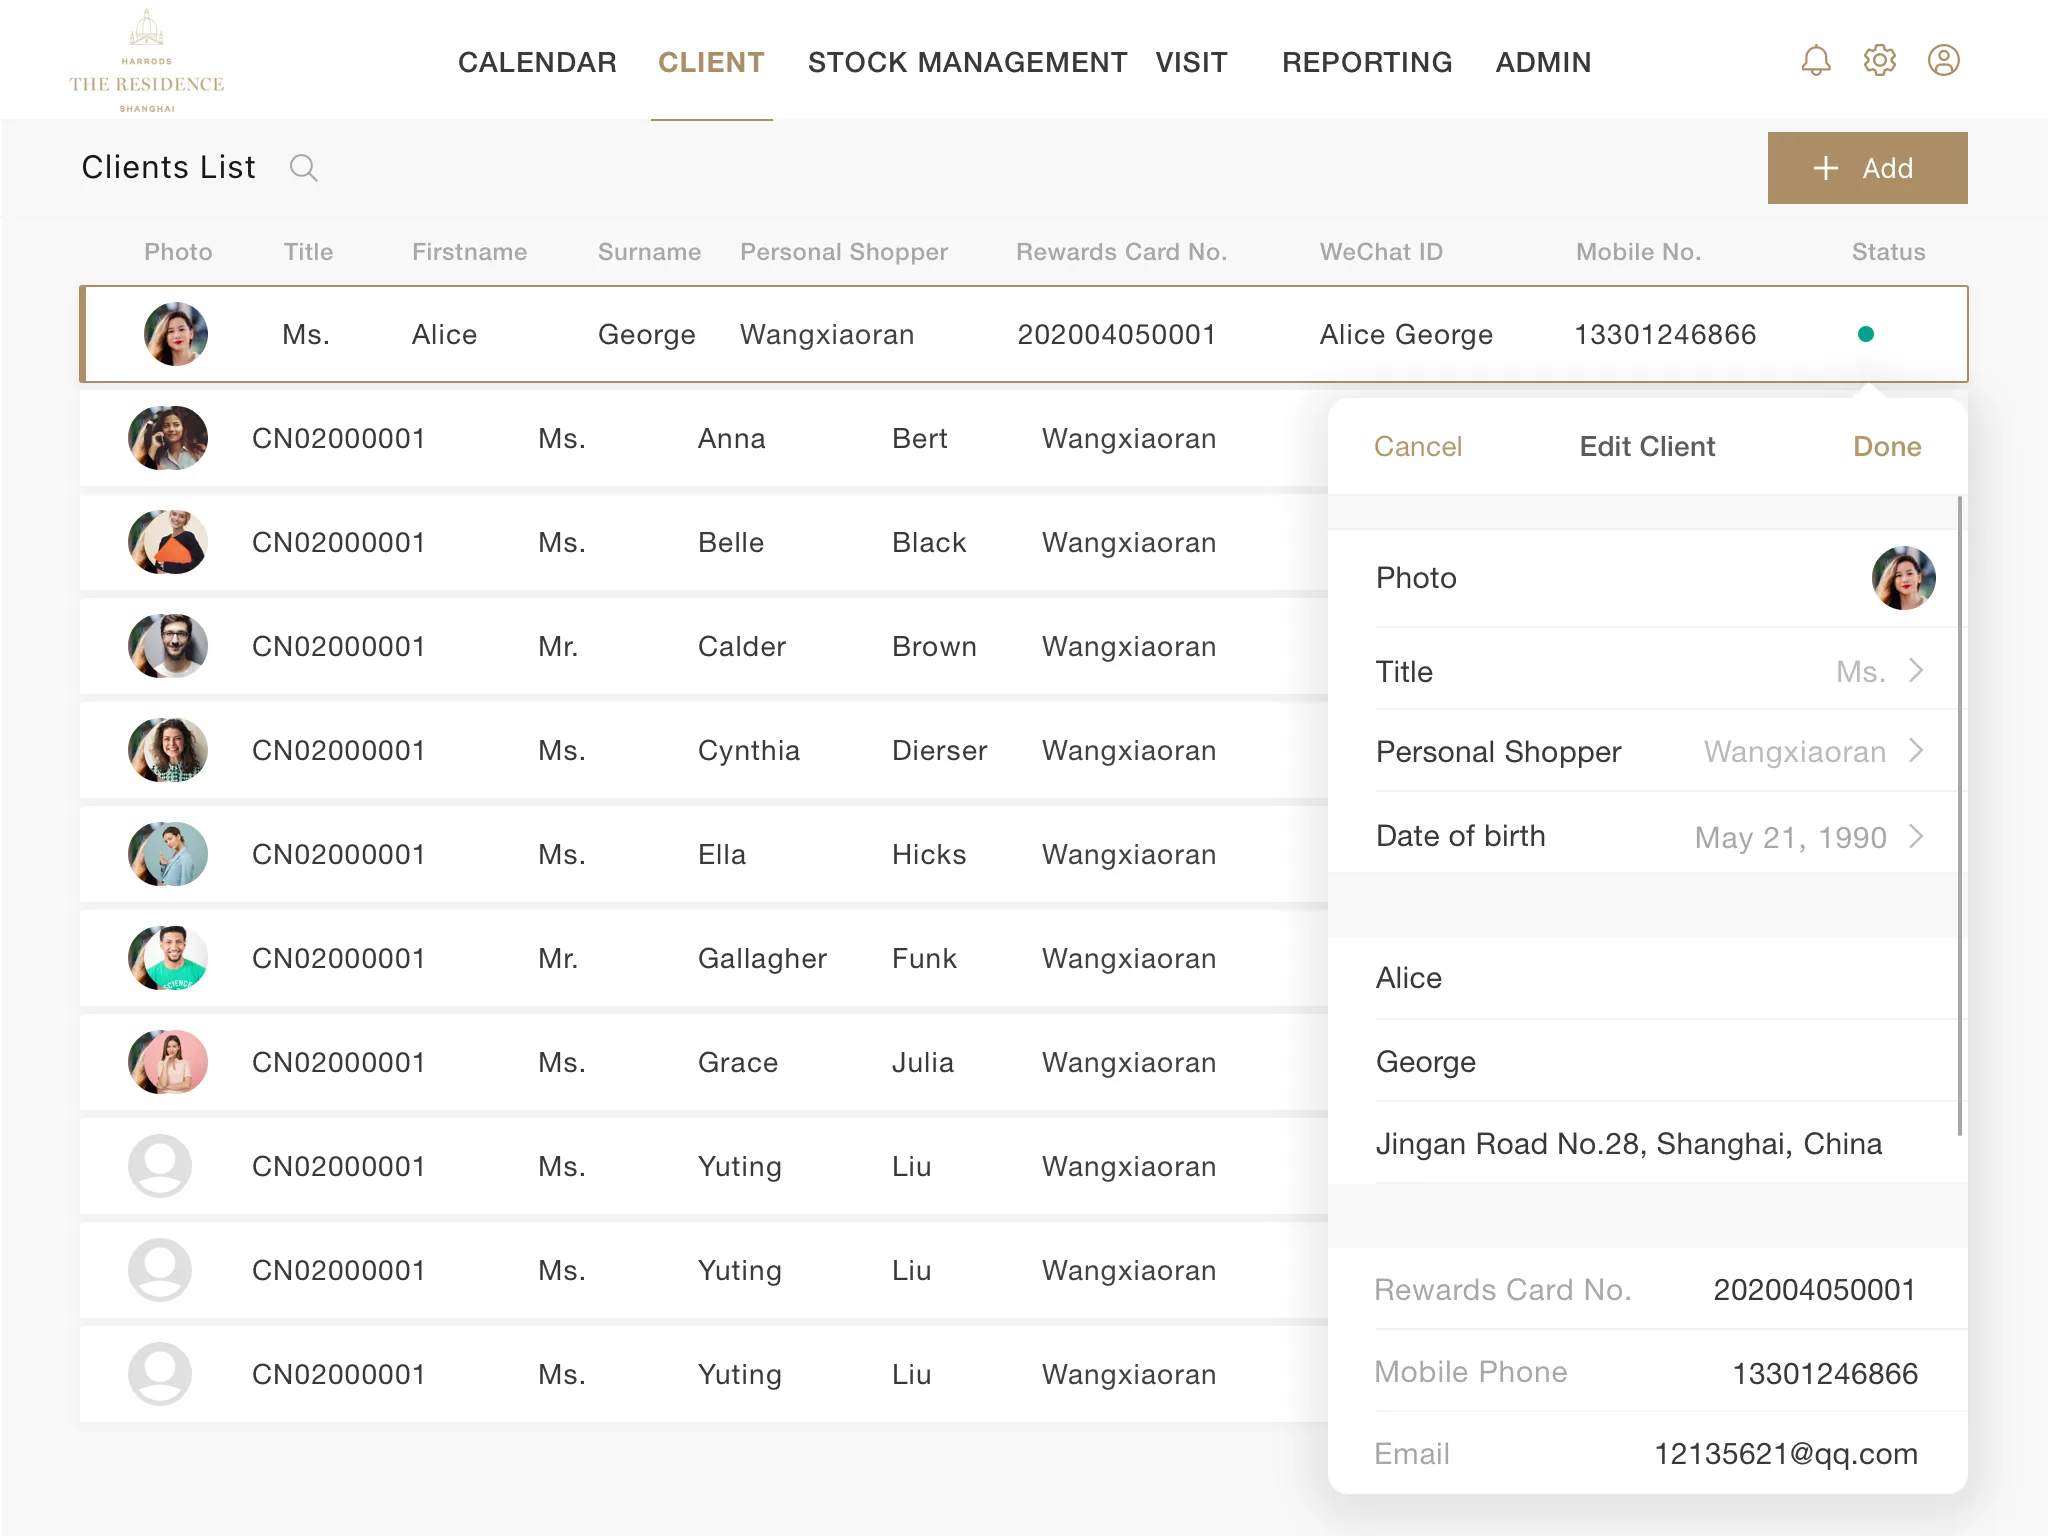The height and width of the screenshot is (1536, 2048).
Task: Click The Residence Shanghai logo
Action: click(x=147, y=61)
